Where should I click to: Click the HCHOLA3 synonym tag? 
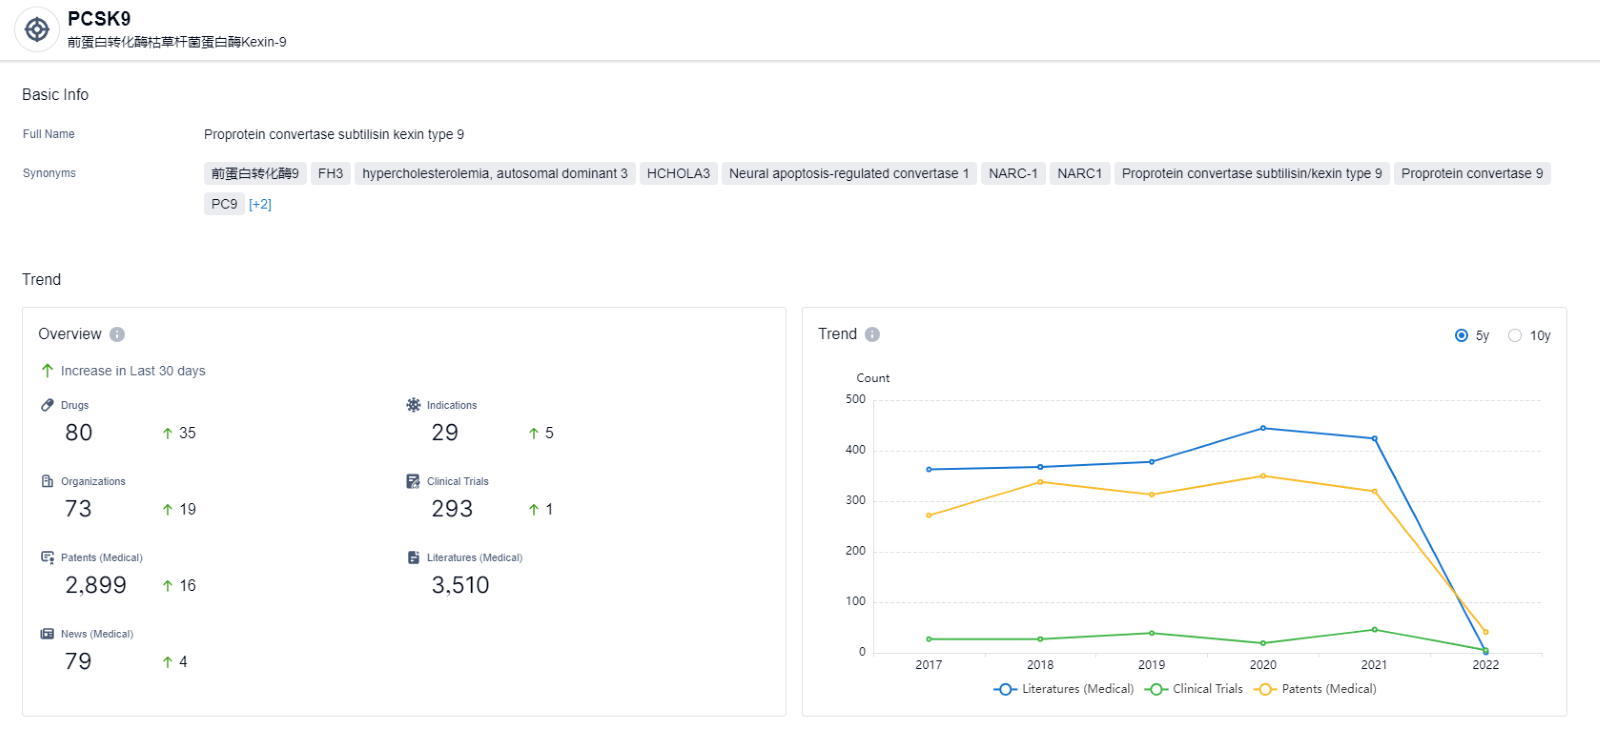(x=678, y=174)
